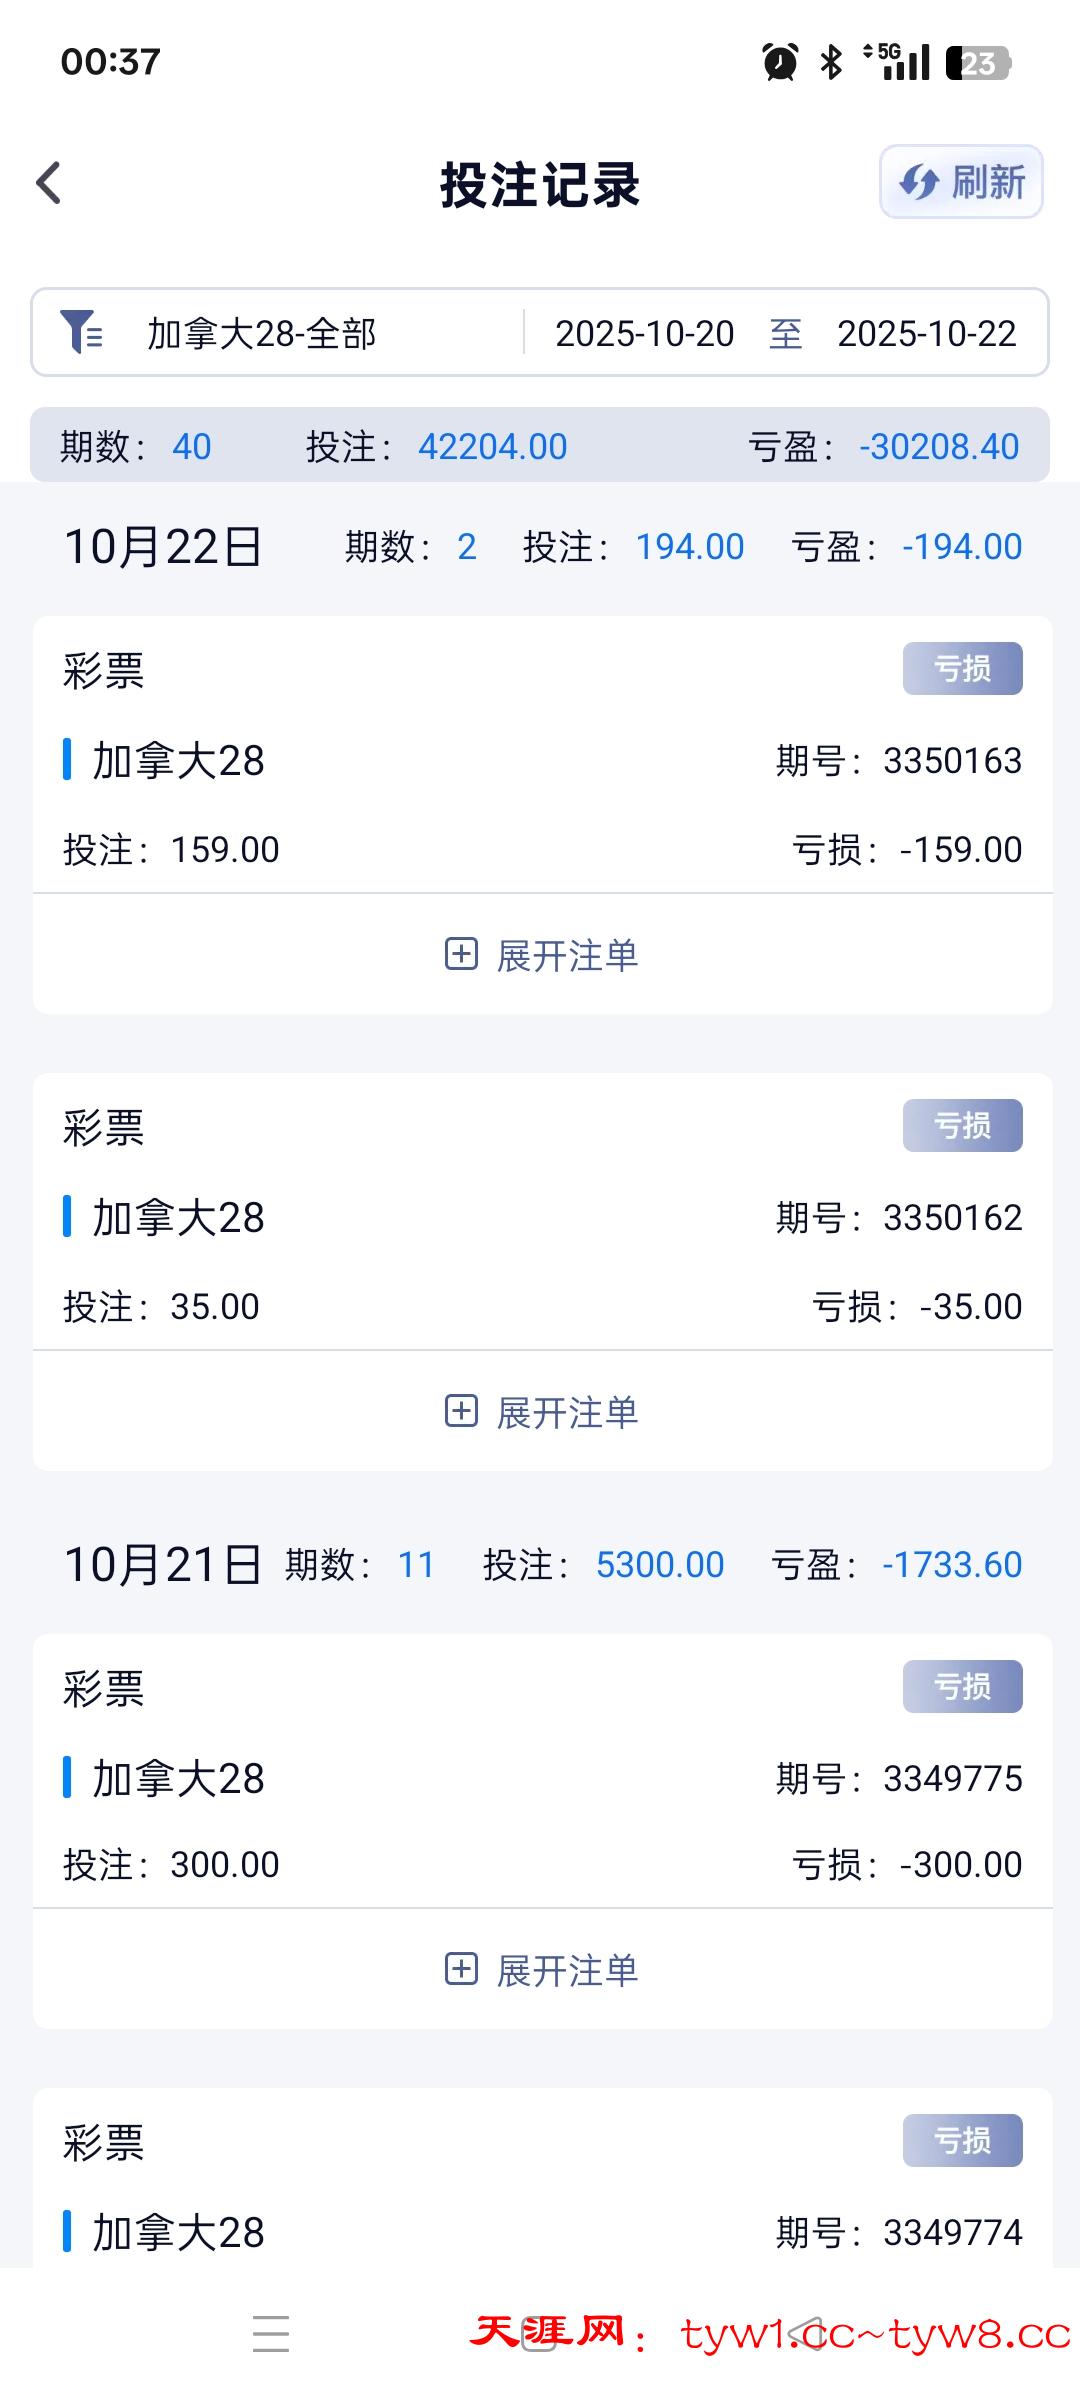The height and width of the screenshot is (2400, 1080).
Task: Tap plus icon for issue 3350162
Action: click(x=461, y=1411)
